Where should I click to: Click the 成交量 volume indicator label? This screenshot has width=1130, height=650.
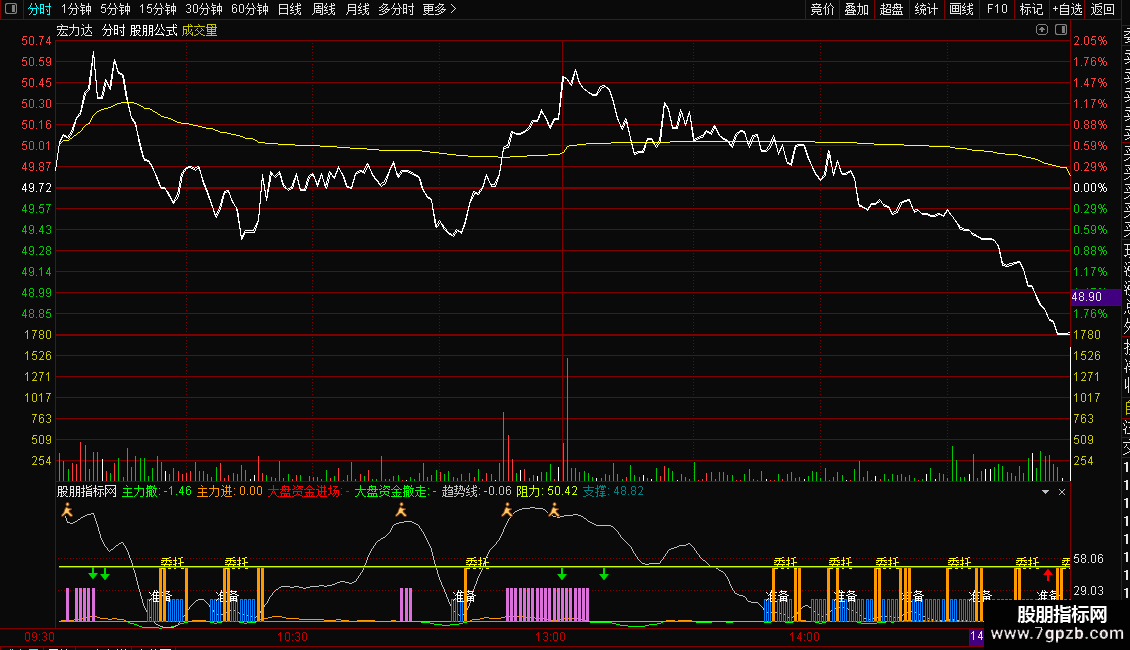pyautogui.click(x=199, y=30)
